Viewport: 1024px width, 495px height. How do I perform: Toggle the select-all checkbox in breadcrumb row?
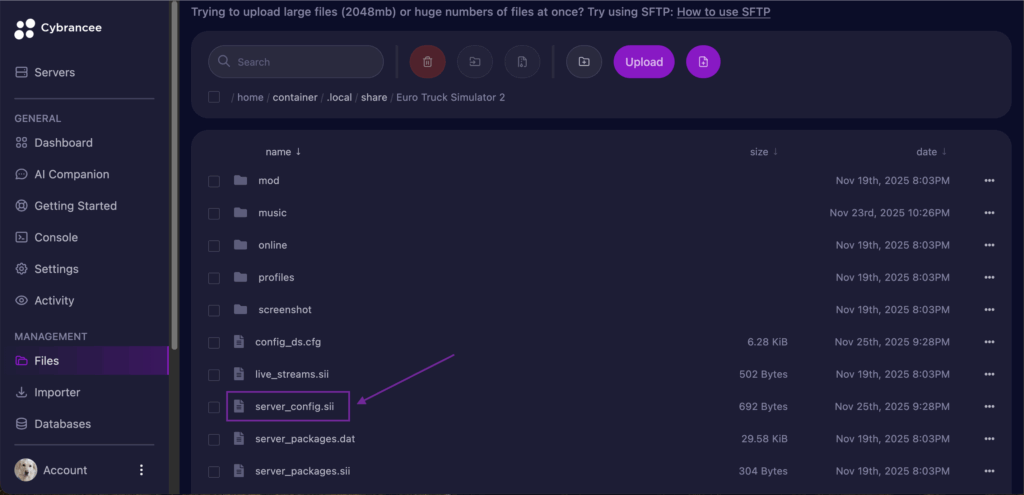point(214,97)
